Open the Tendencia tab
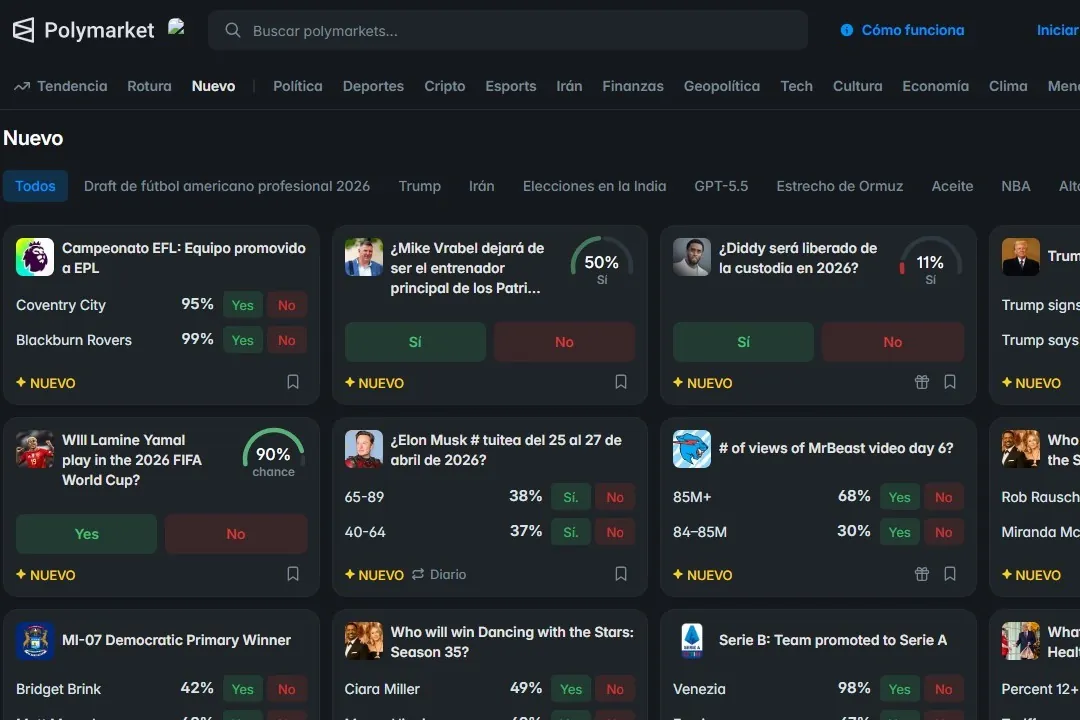 pos(61,86)
